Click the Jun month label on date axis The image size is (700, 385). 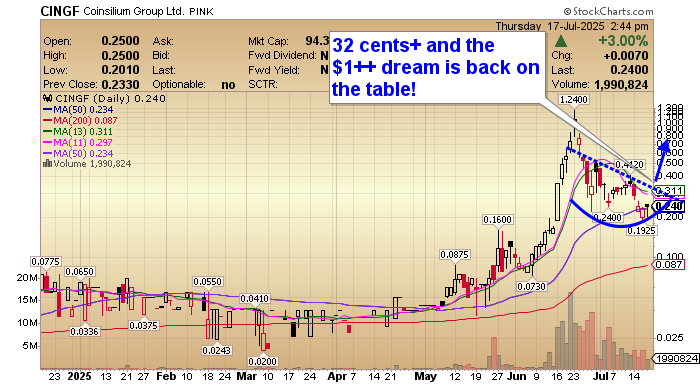click(x=517, y=377)
